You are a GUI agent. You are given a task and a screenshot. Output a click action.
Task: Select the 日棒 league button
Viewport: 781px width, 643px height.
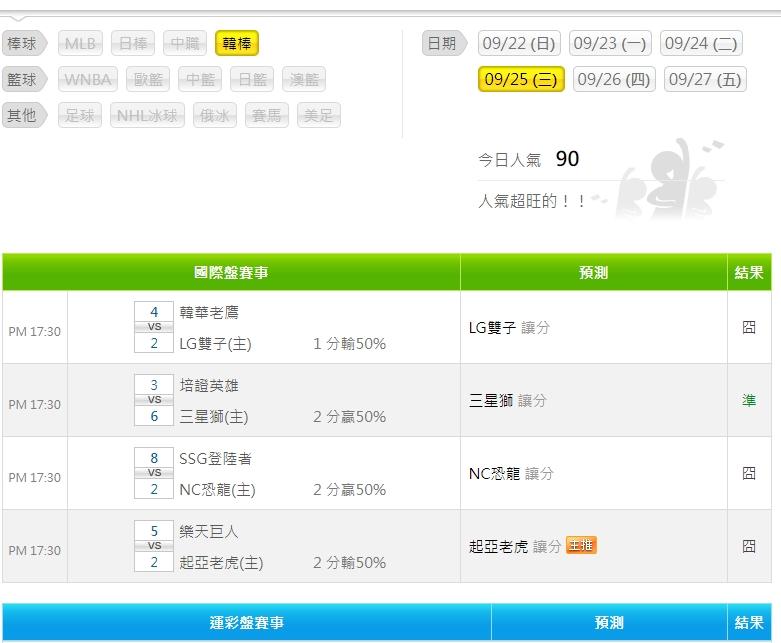[133, 43]
